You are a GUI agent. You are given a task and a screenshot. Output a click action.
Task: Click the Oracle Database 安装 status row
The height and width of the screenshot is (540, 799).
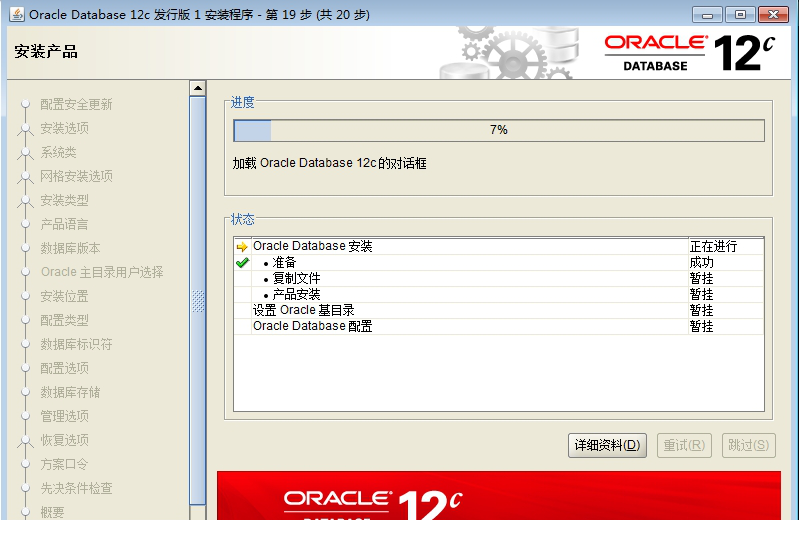[x=498, y=247]
